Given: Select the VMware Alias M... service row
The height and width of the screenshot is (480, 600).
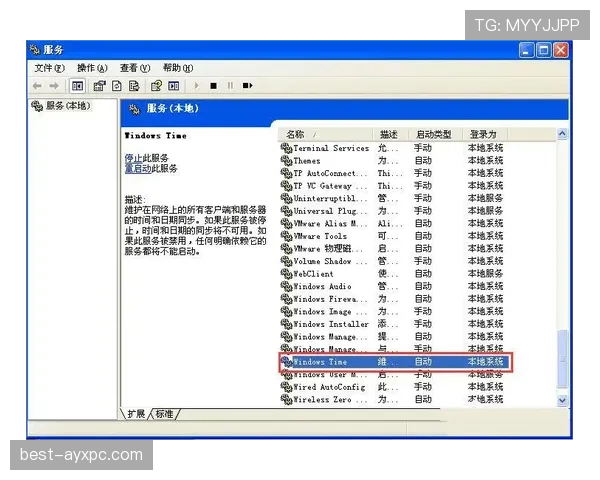Looking at the screenshot, I should (393, 224).
